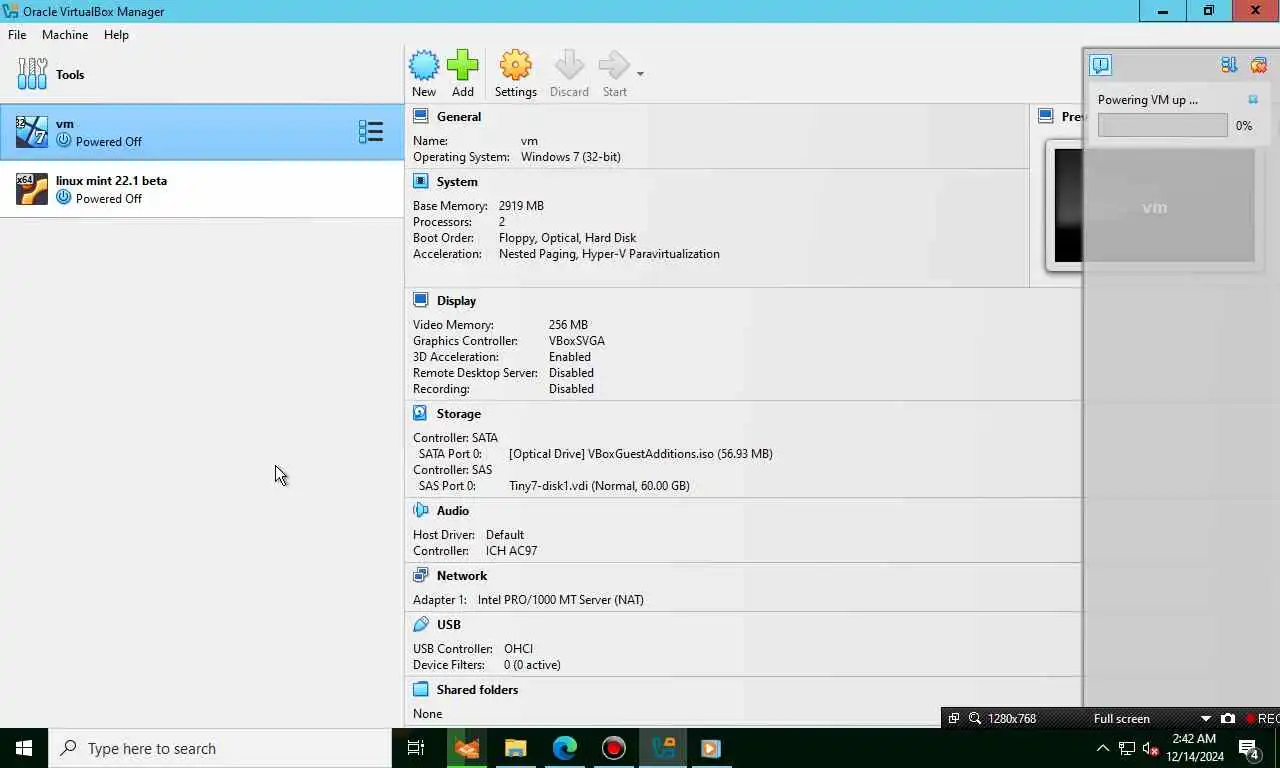Image resolution: width=1280 pixels, height=768 pixels.
Task: Click the ICH AC97 audio controller value
Action: (x=511, y=551)
